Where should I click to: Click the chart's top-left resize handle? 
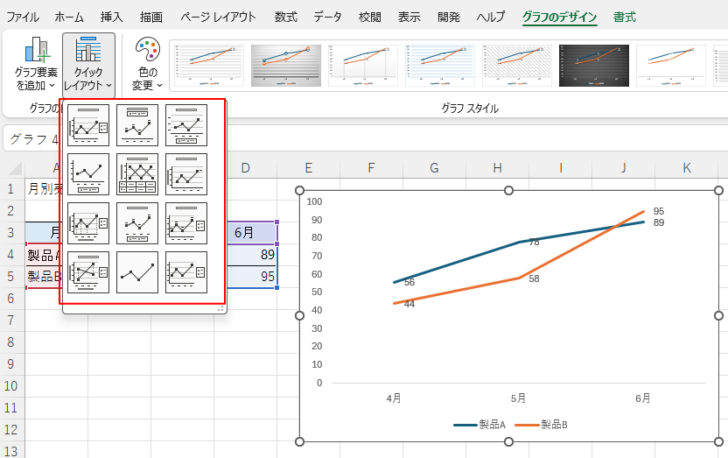(x=299, y=190)
